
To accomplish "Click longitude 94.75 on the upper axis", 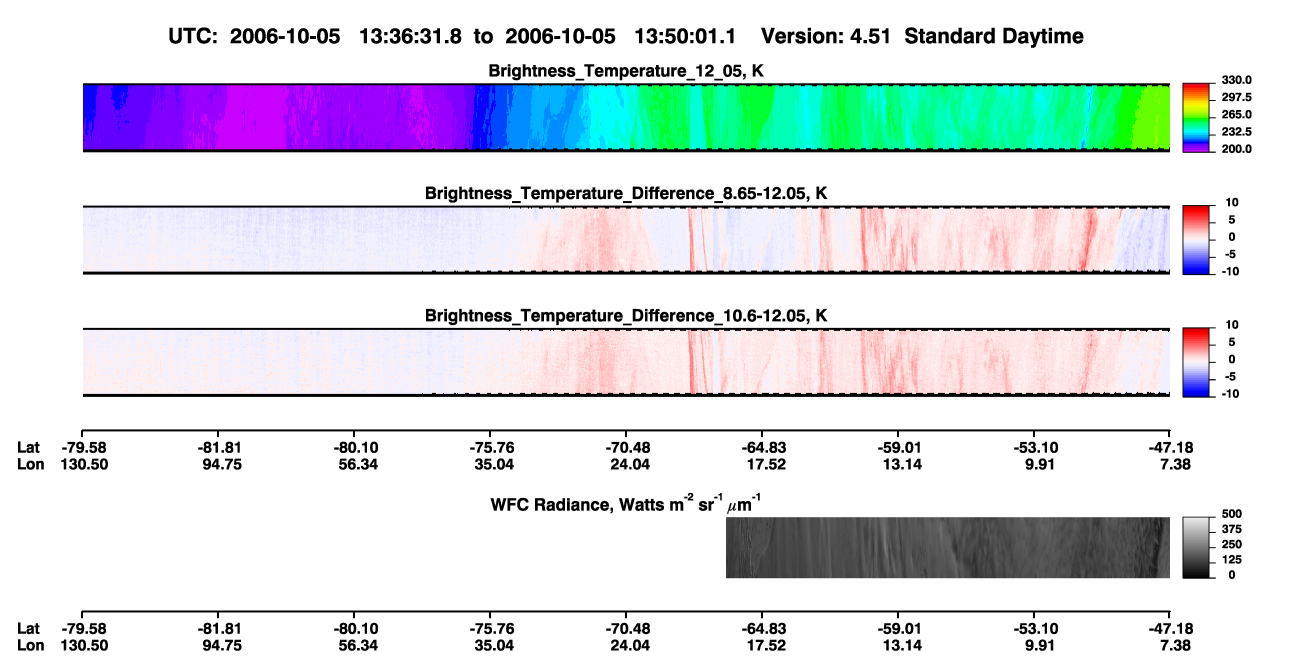I will coord(221,464).
